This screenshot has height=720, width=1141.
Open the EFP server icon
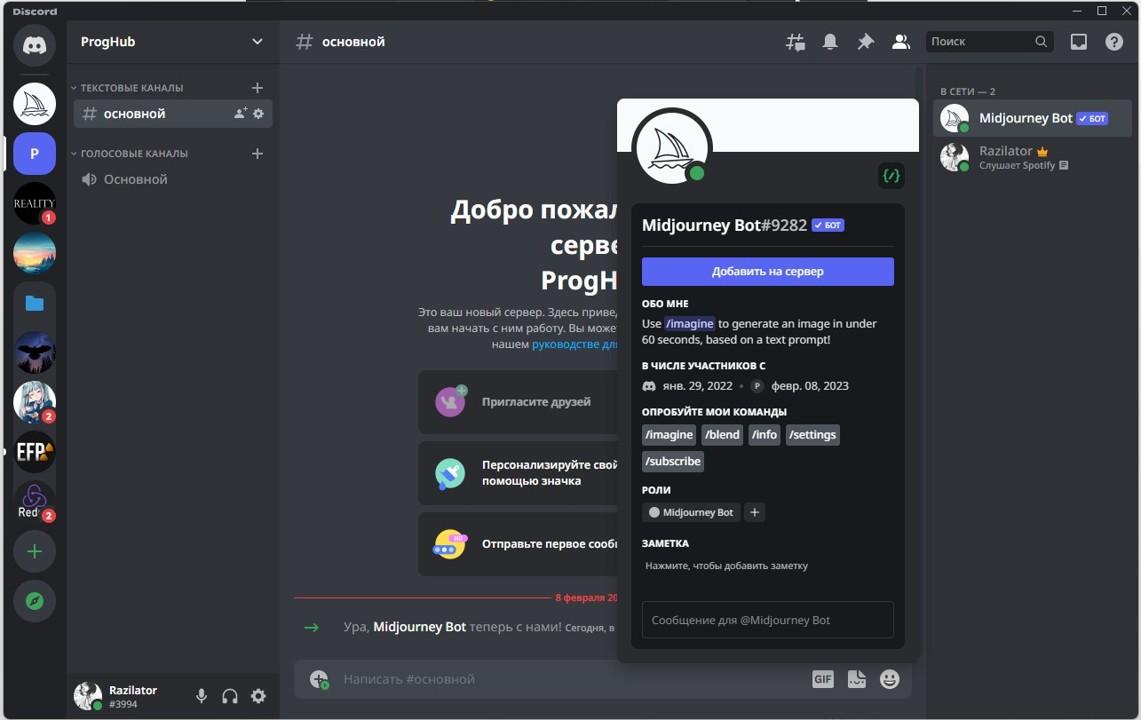tap(34, 451)
